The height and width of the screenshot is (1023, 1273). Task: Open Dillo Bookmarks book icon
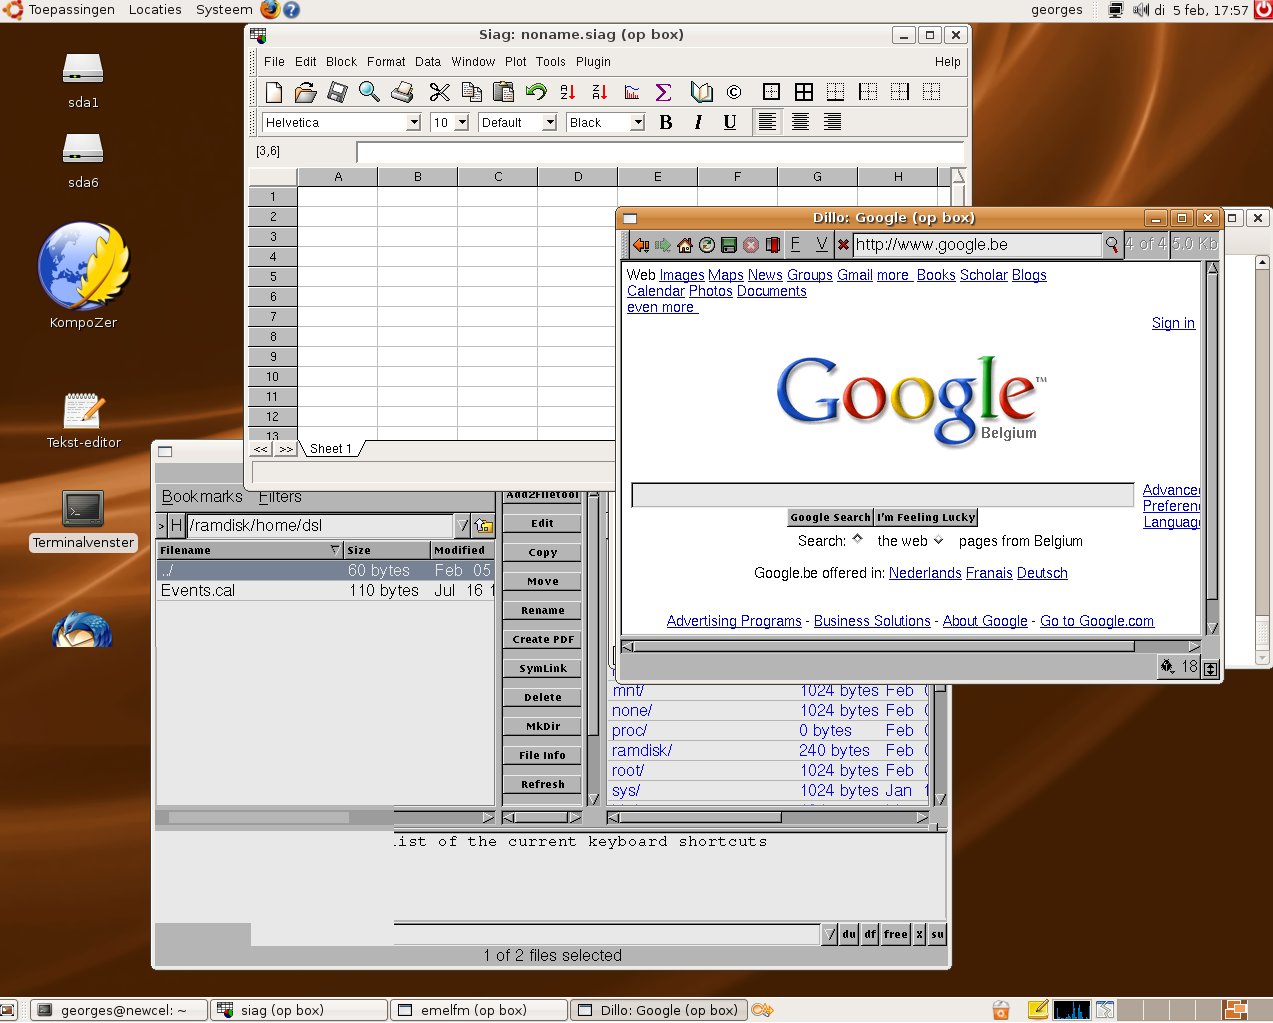[773, 245]
